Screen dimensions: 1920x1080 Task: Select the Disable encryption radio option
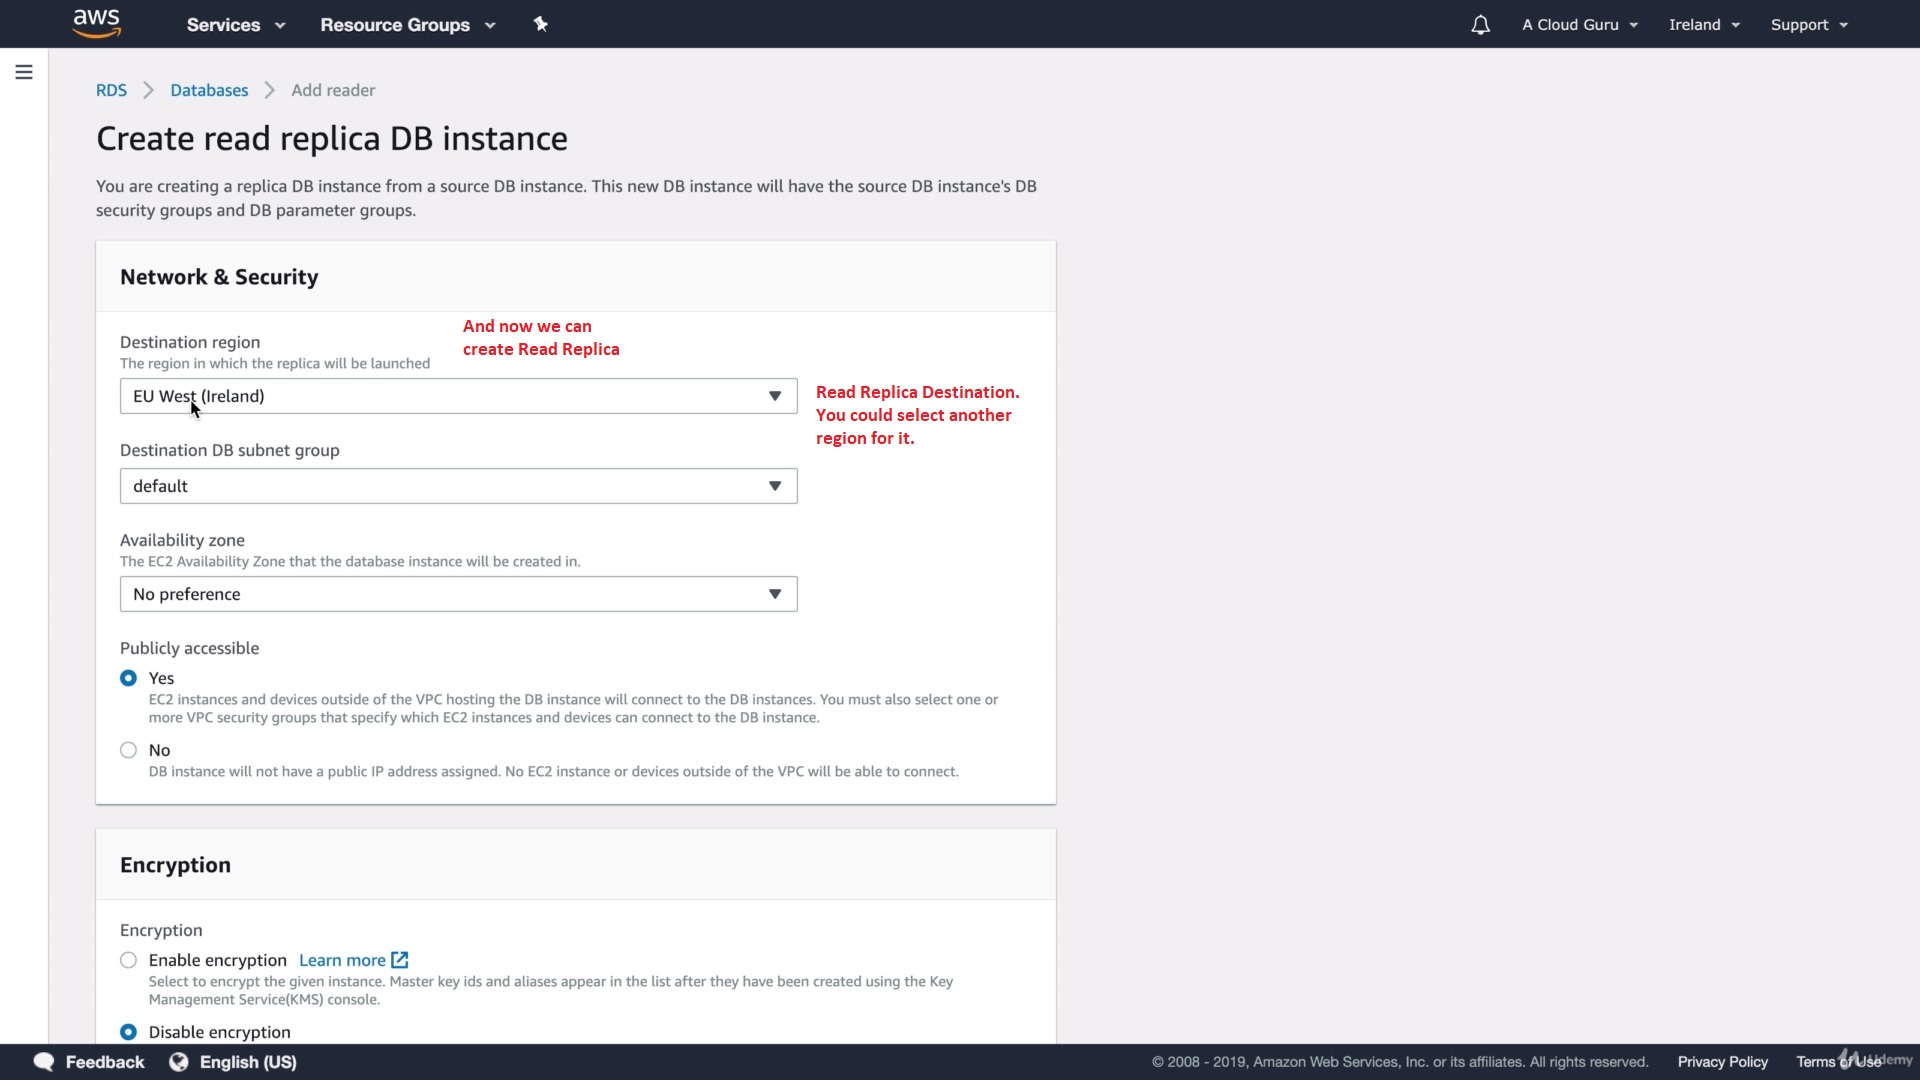click(128, 1032)
